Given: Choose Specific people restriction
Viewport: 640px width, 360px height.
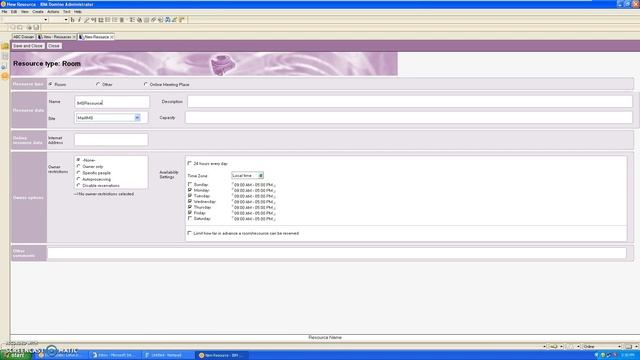Looking at the screenshot, I should pos(78,173).
